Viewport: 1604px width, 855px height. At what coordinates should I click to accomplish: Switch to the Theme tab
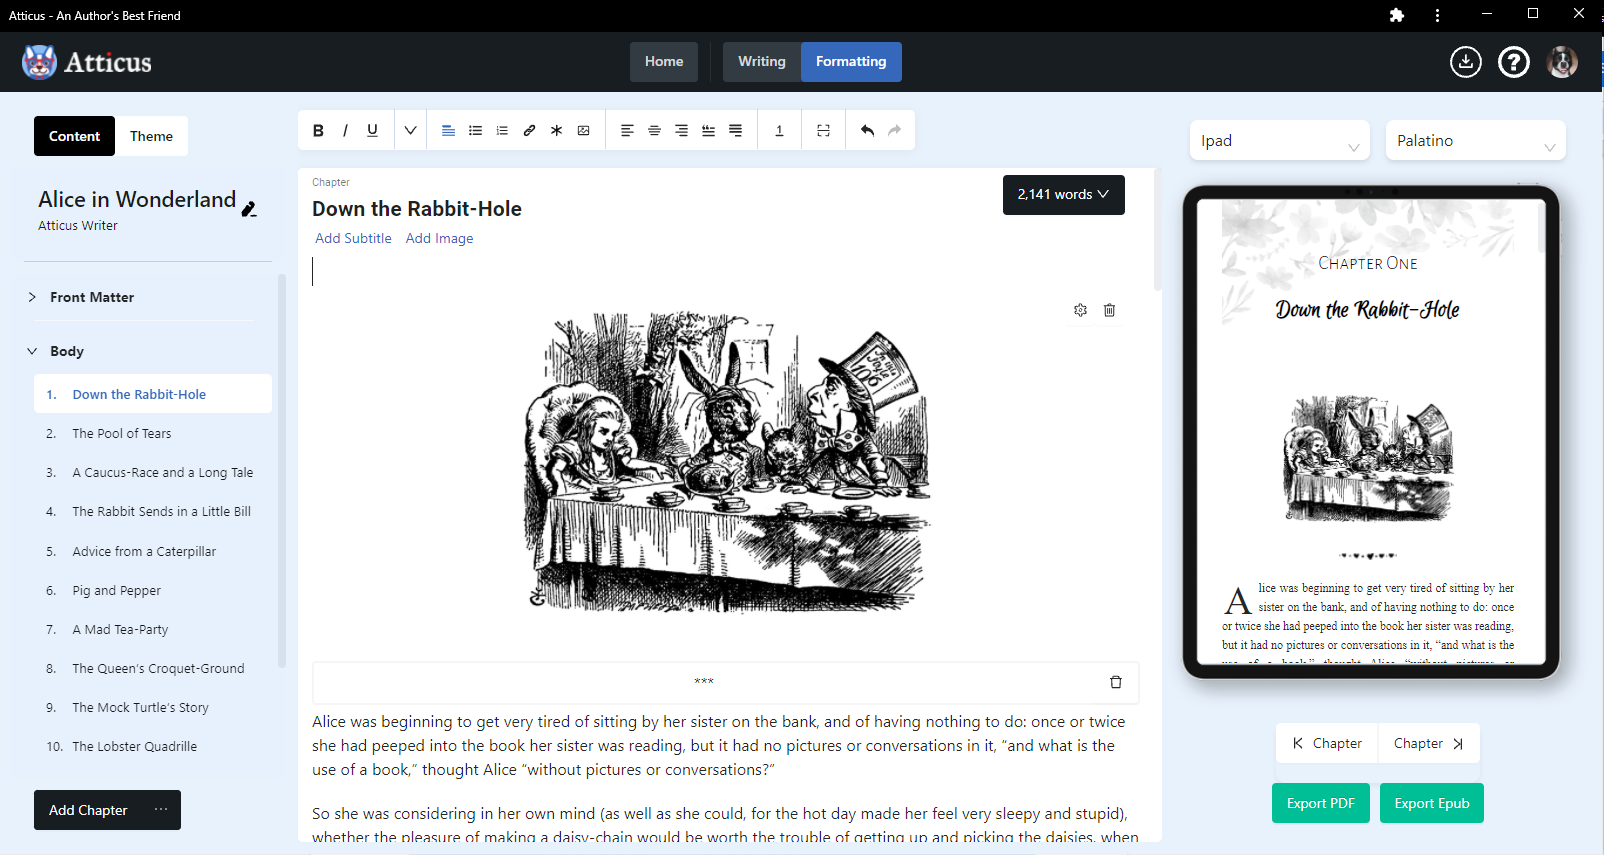(151, 136)
